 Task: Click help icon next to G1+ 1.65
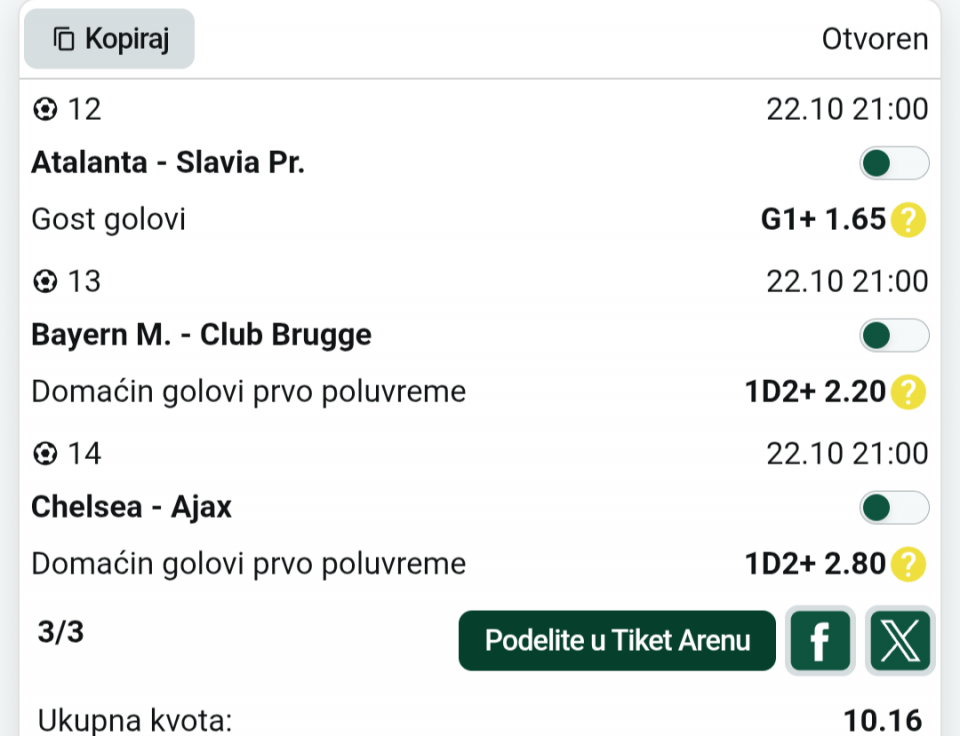click(908, 220)
